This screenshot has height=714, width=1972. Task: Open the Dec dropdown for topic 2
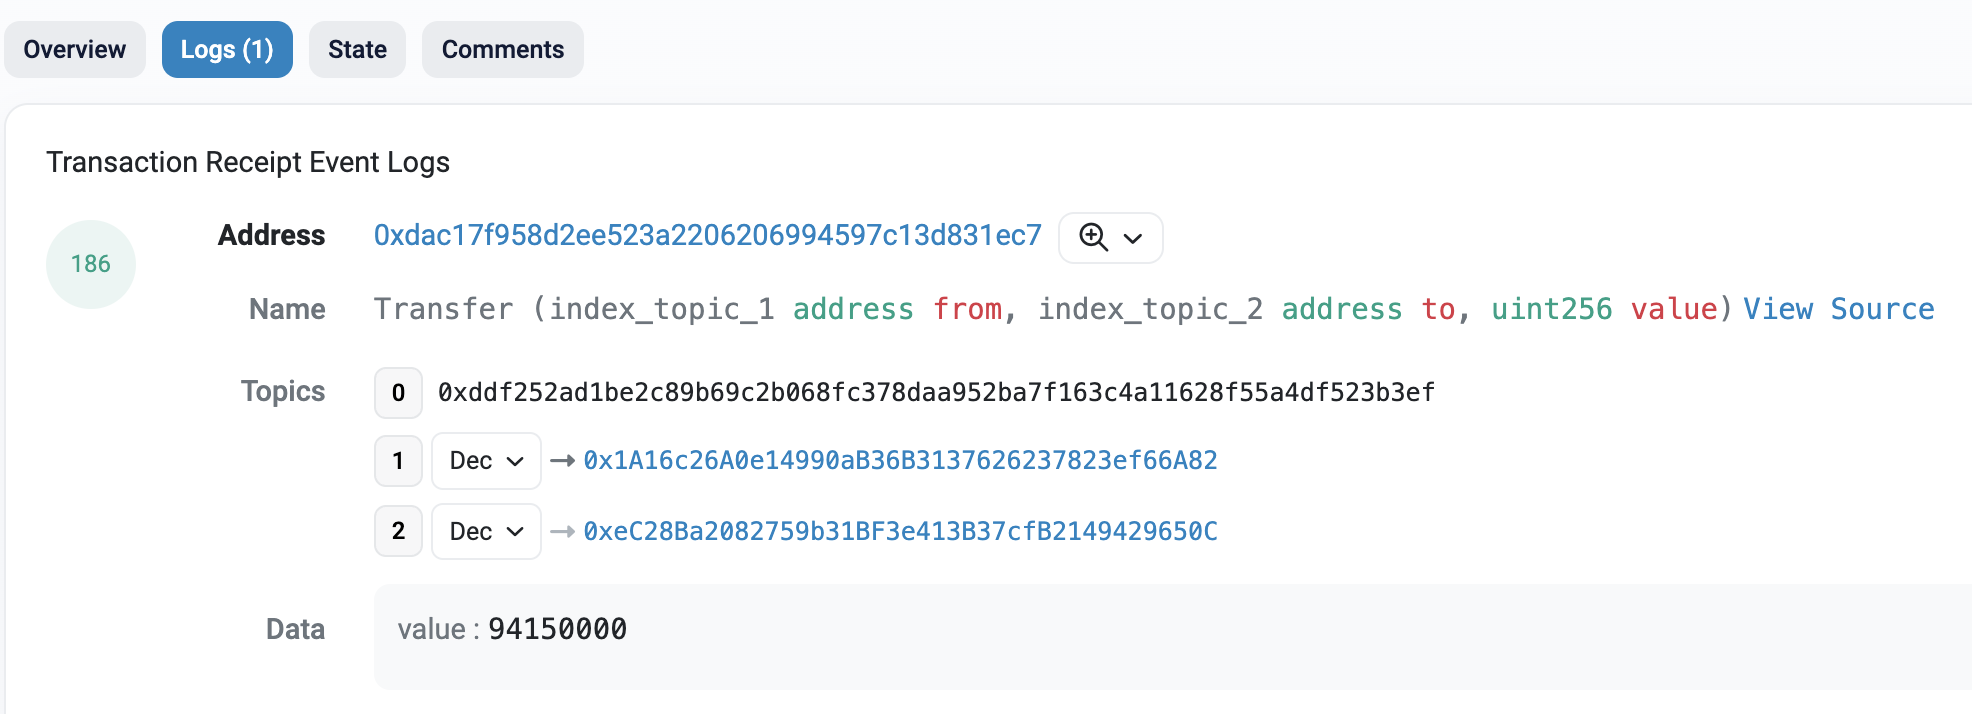pyautogui.click(x=486, y=531)
